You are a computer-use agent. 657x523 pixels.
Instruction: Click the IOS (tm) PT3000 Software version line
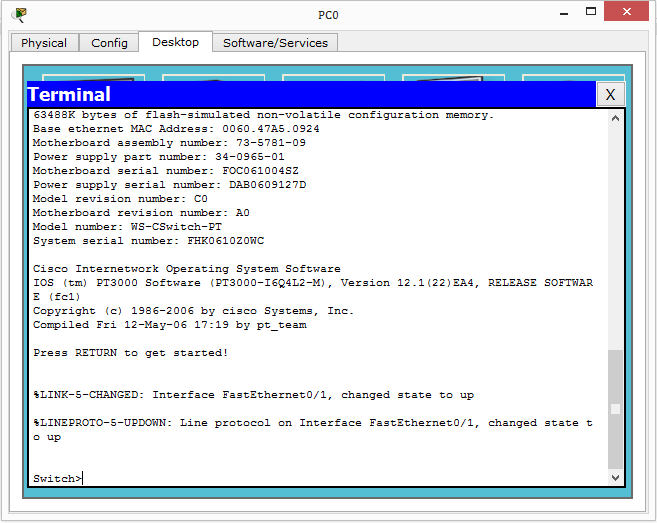tap(313, 290)
